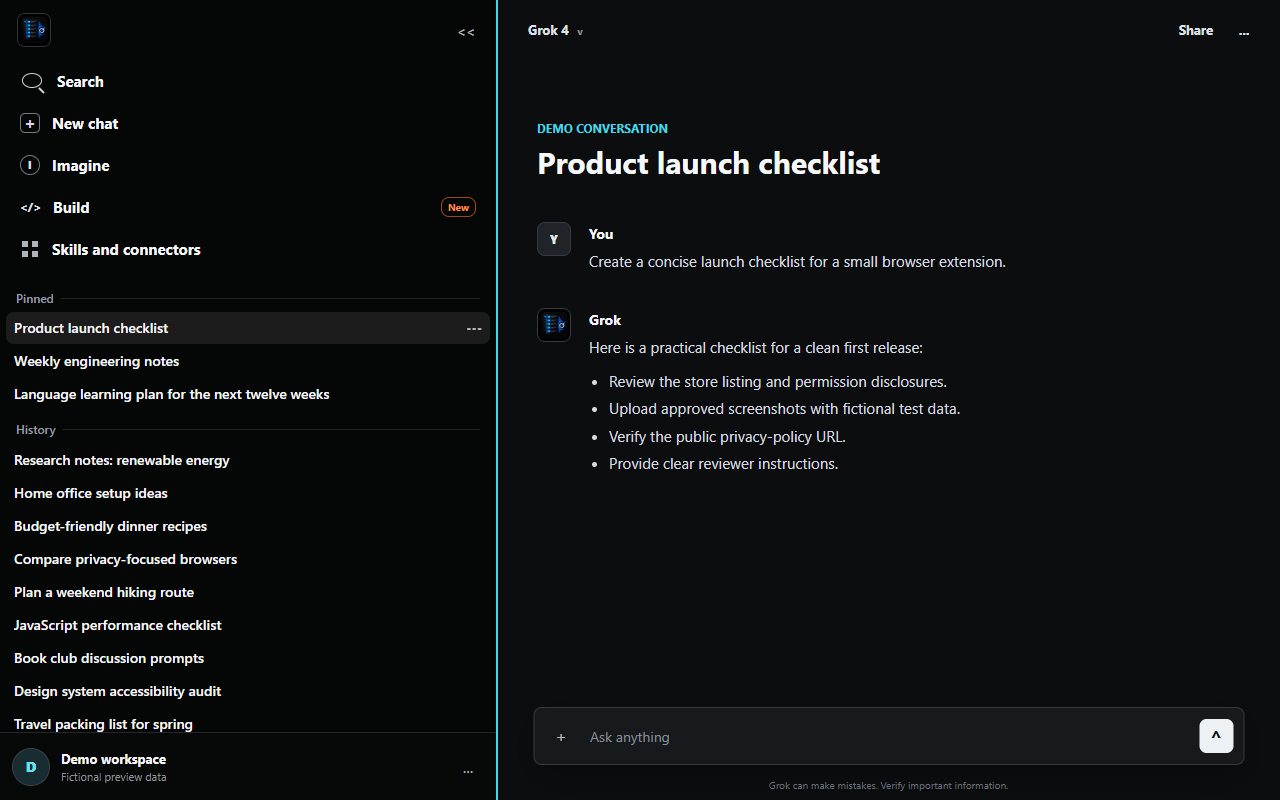Image resolution: width=1280 pixels, height=800 pixels.
Task: Click the Skills and connectors grid icon
Action: (x=30, y=250)
